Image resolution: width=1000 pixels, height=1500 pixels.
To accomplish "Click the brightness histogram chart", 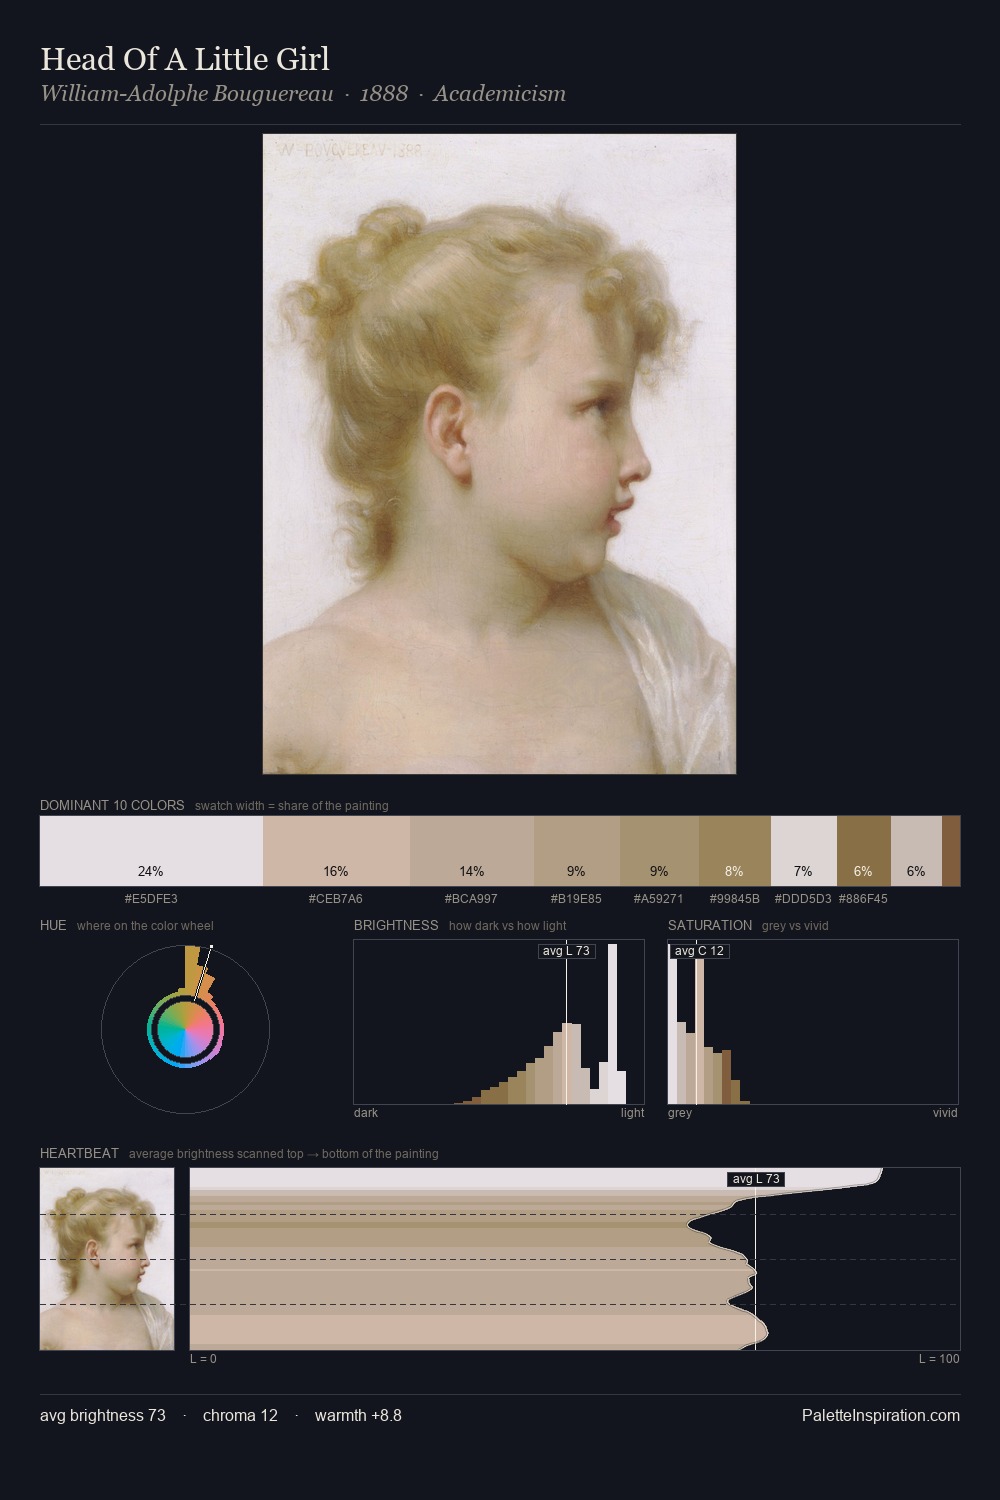I will point(499,1022).
